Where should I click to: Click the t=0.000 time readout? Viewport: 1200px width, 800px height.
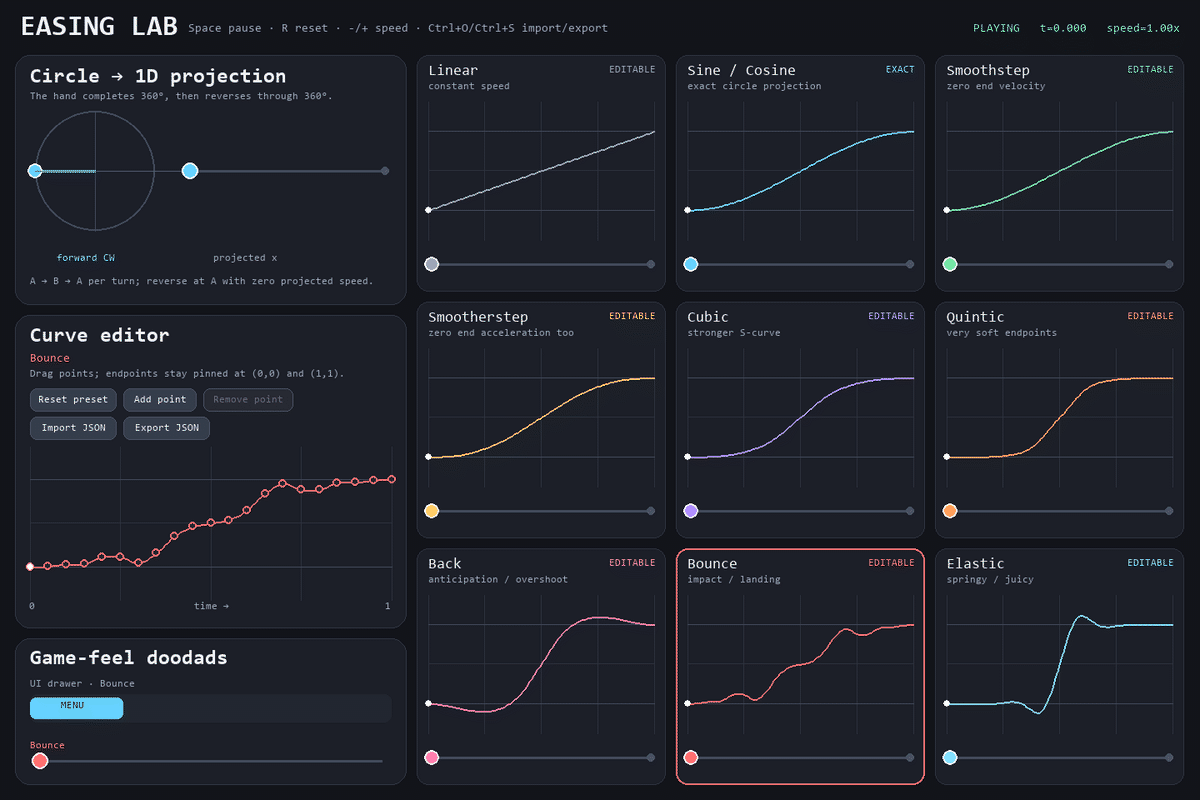click(1063, 28)
